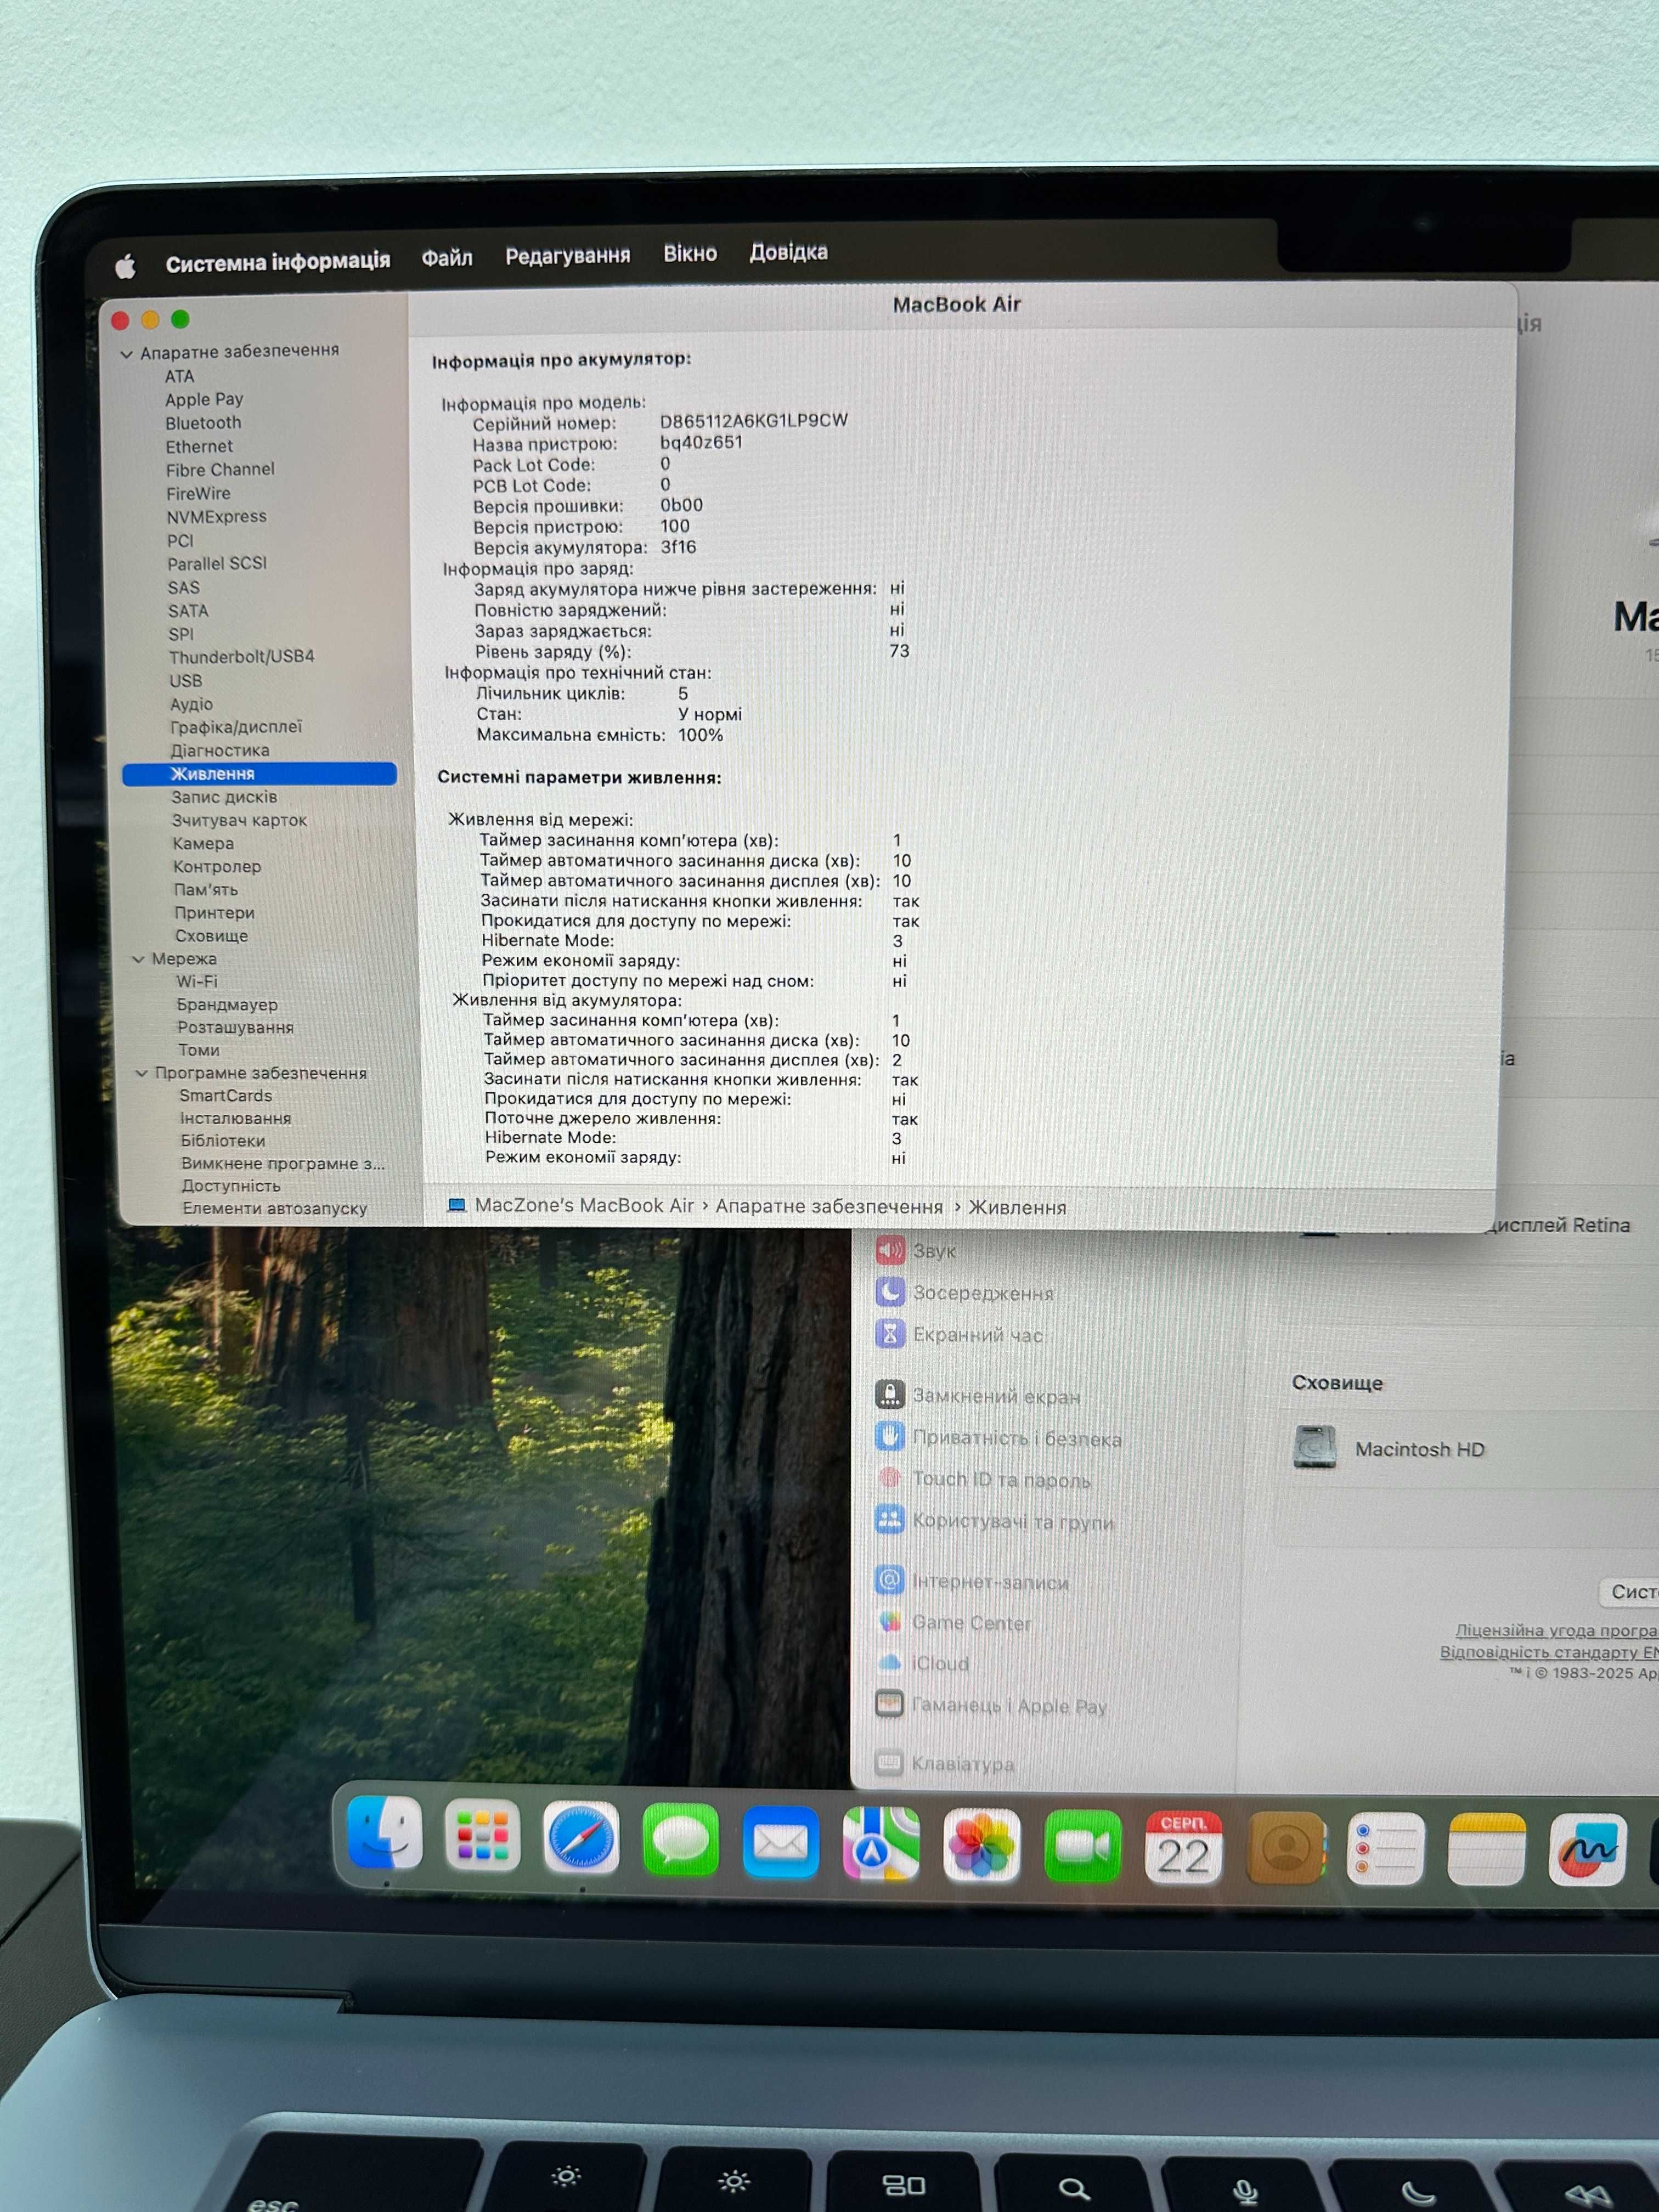
Task: Click Користувачі та групи icon
Action: pos(889,1520)
